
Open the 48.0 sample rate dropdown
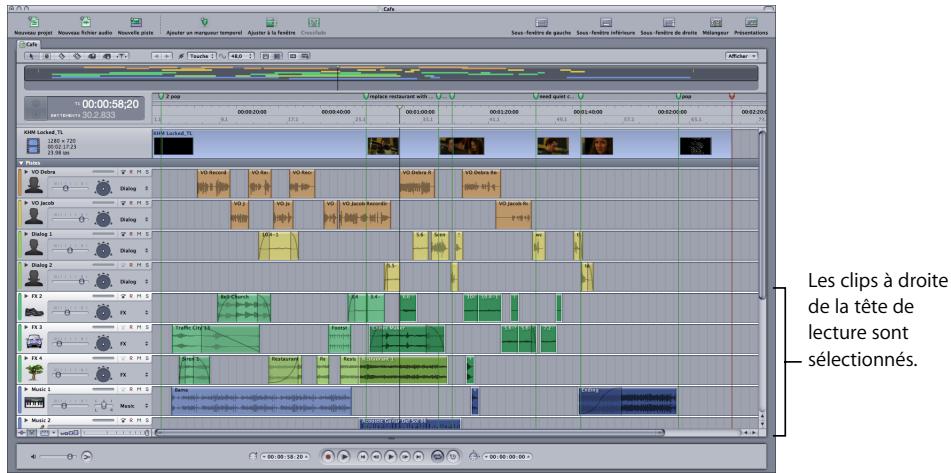coord(240,56)
